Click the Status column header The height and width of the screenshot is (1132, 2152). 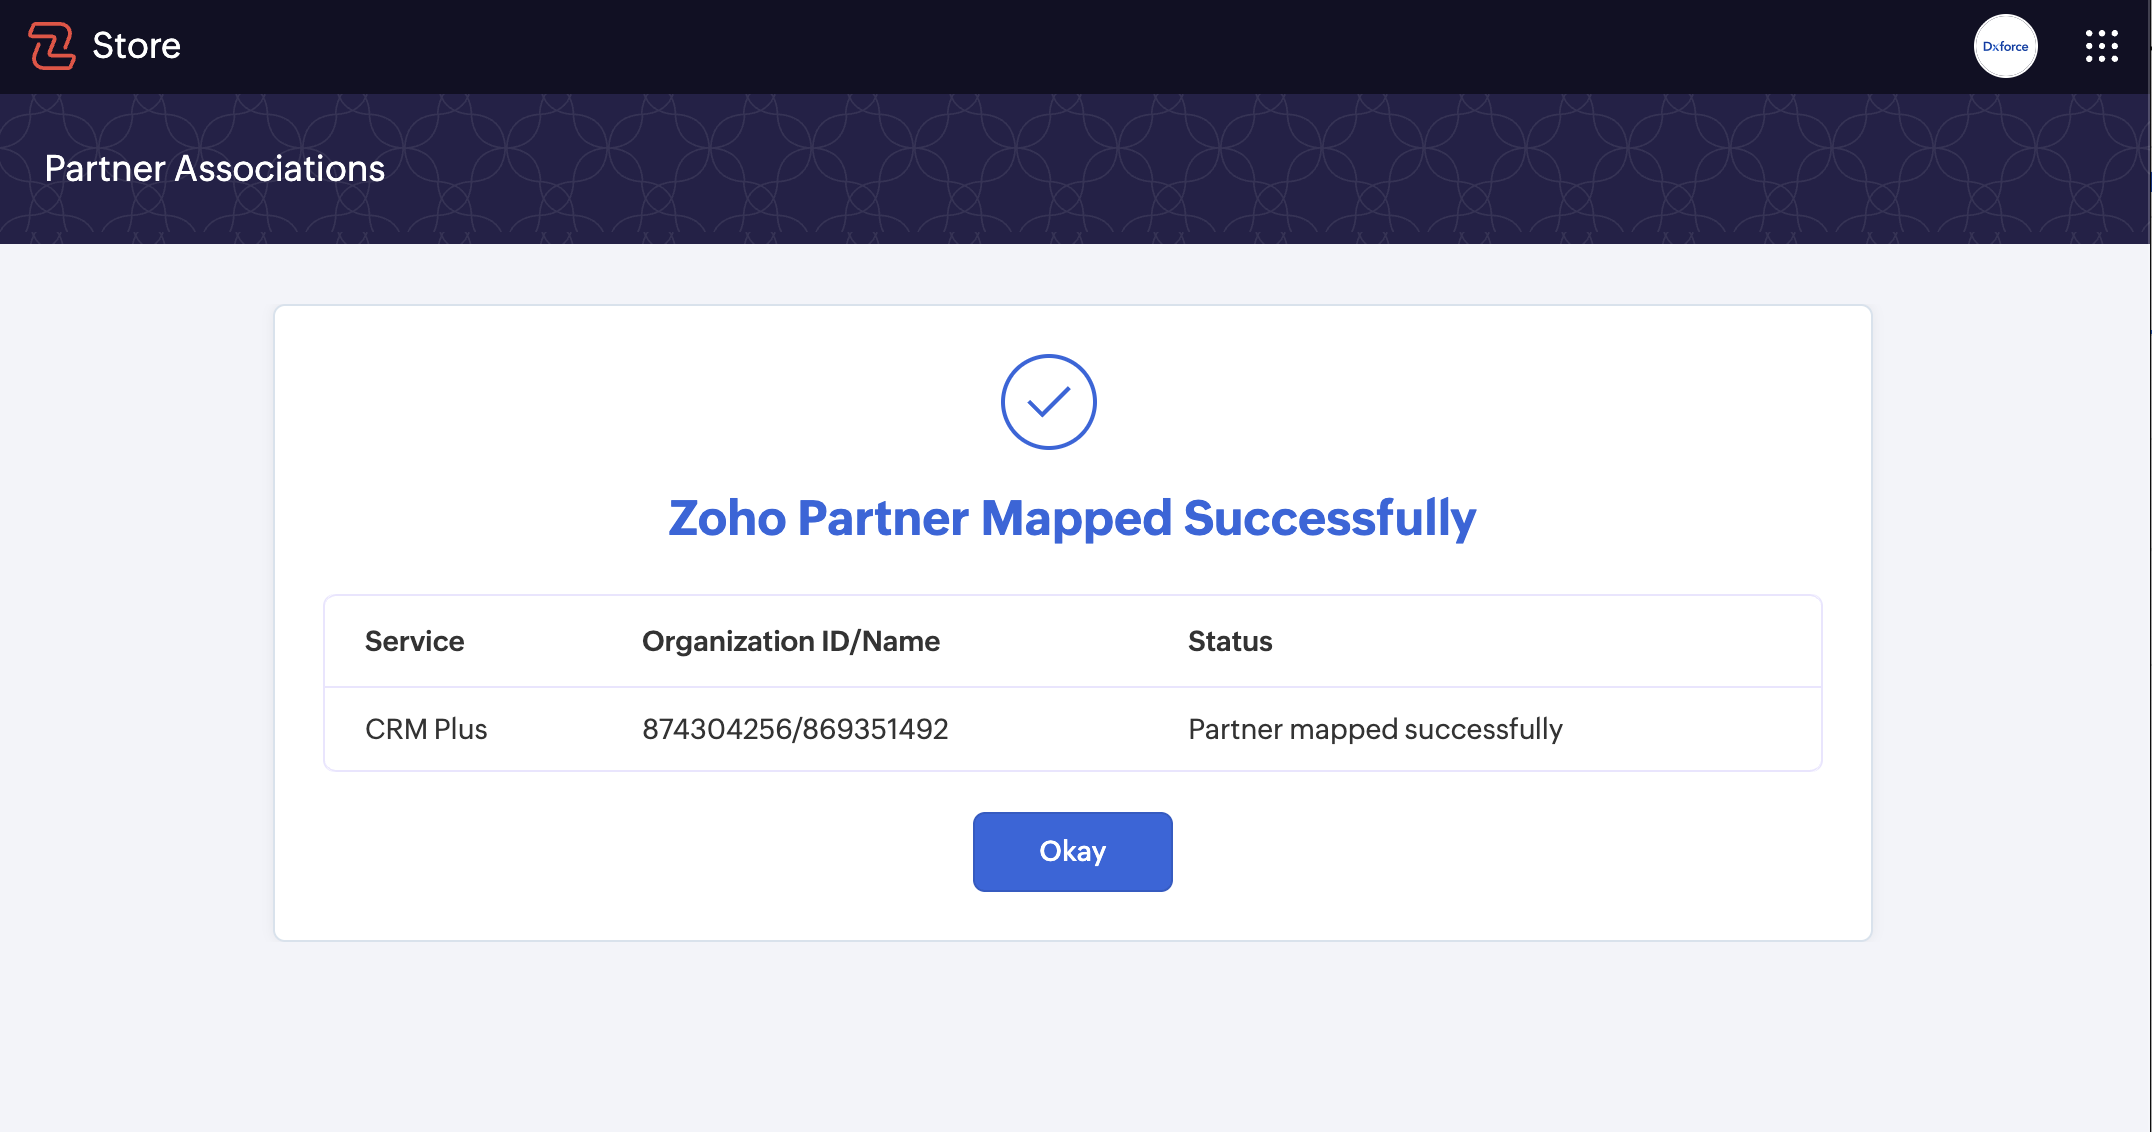pyautogui.click(x=1230, y=641)
